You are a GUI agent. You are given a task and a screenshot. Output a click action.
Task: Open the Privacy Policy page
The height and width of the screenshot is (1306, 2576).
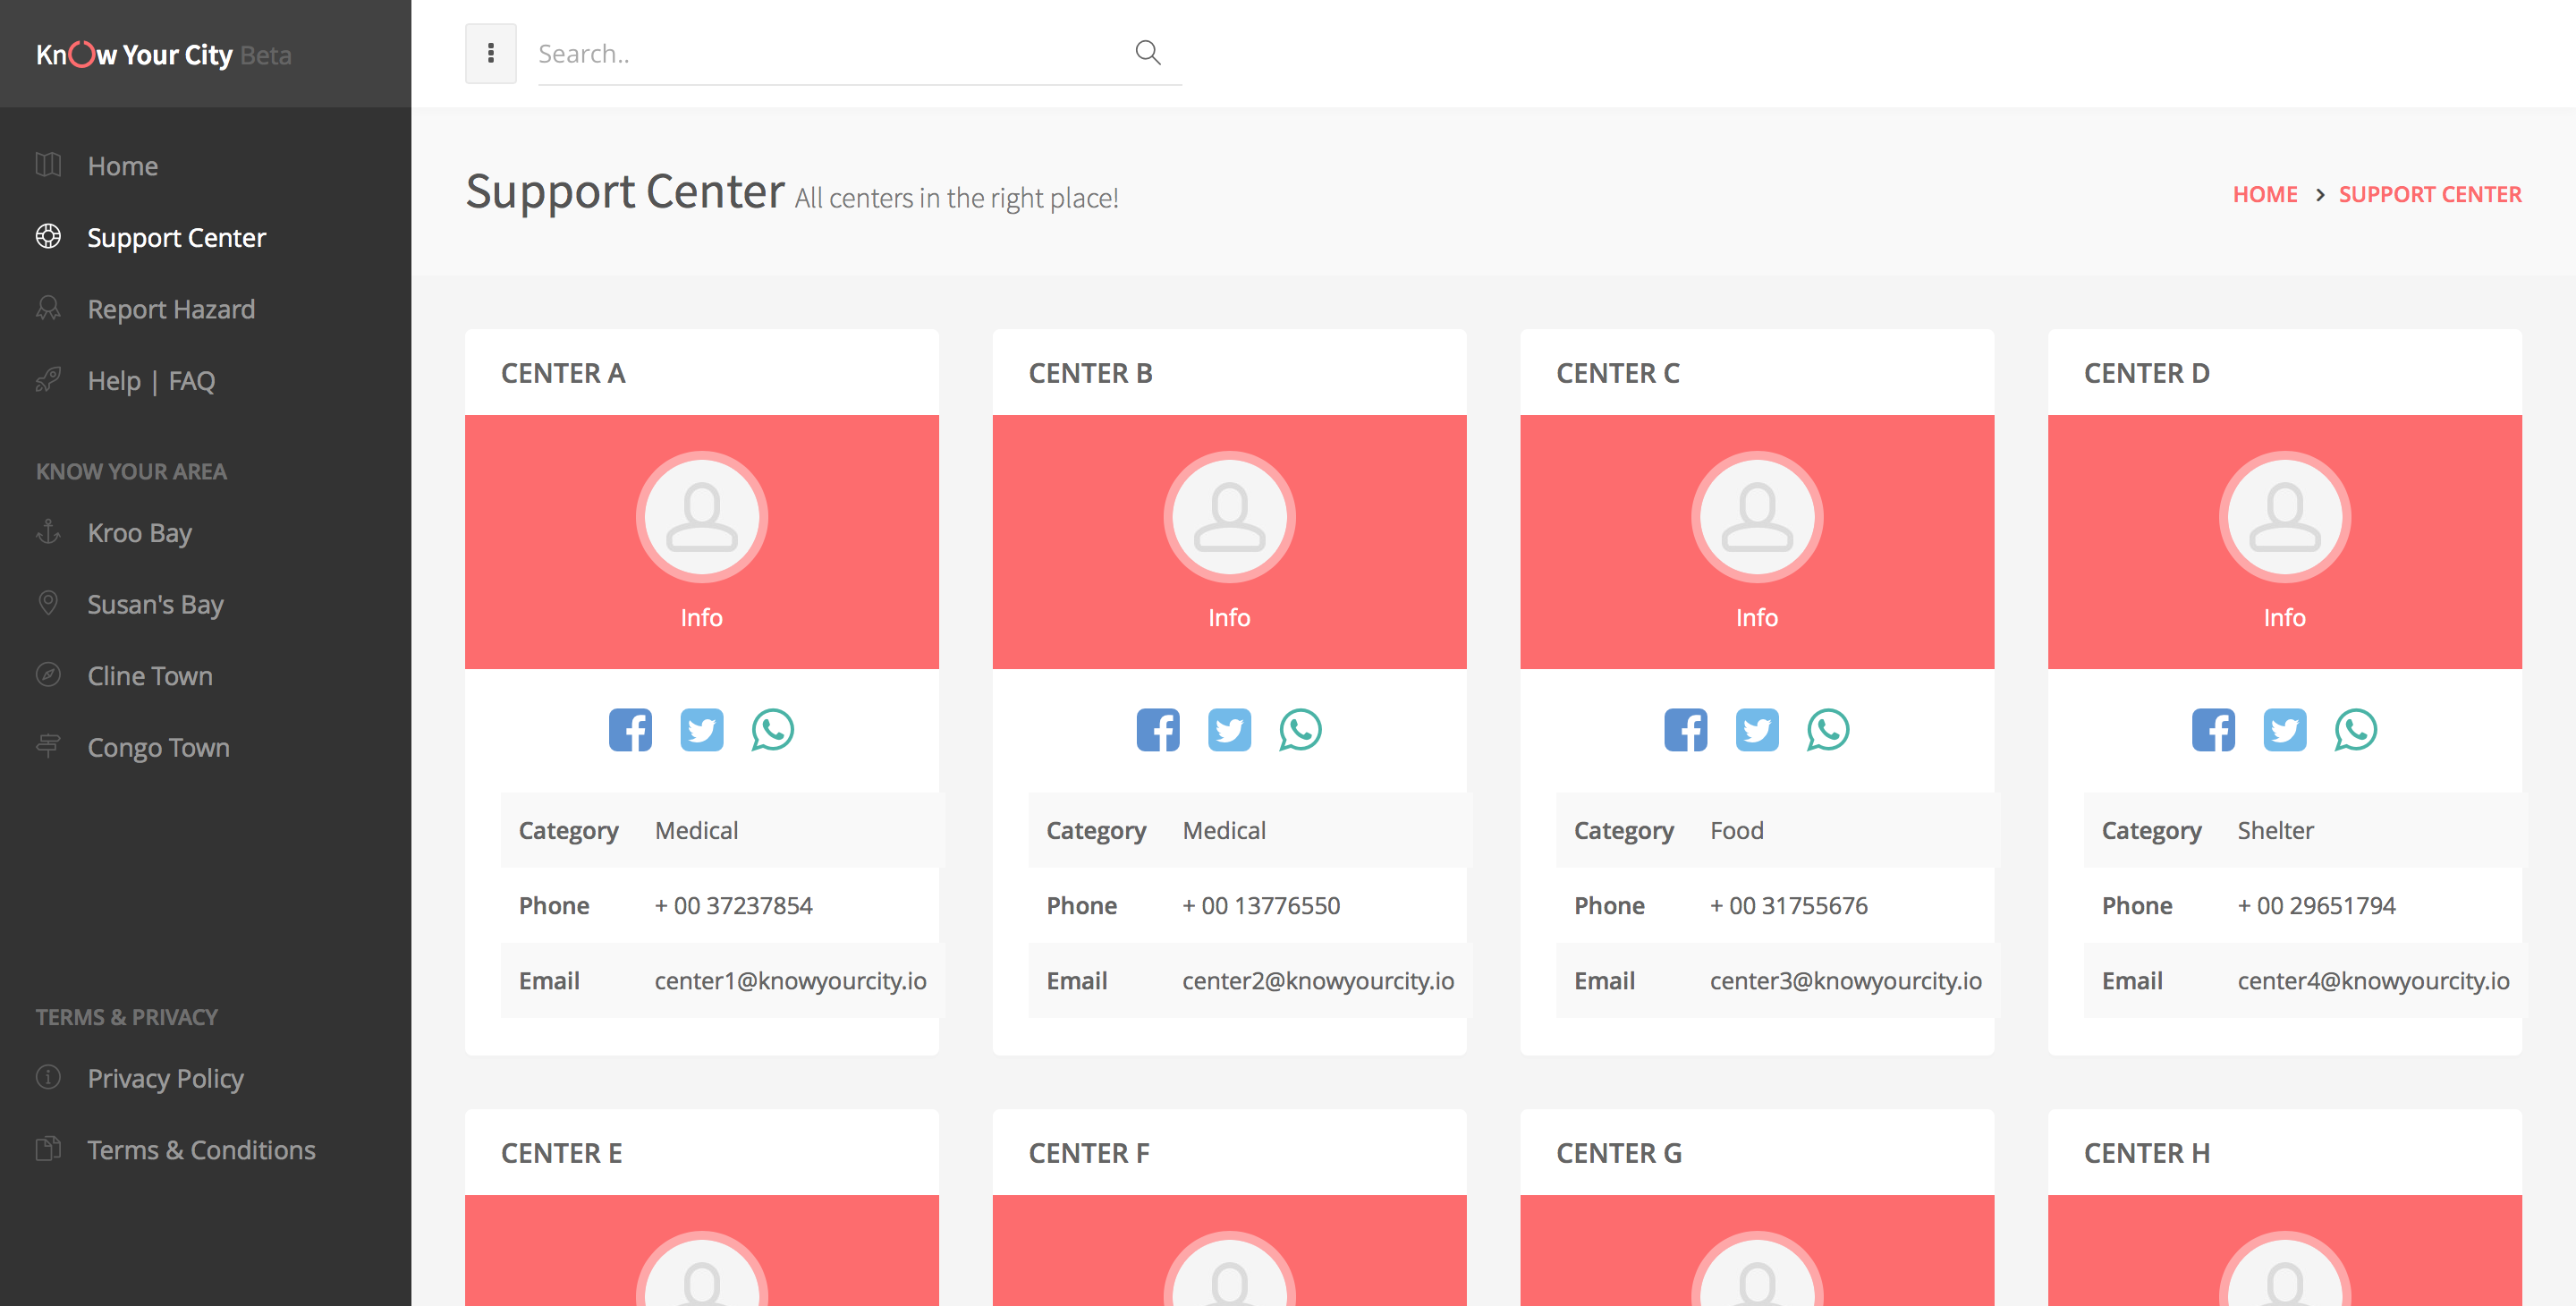(165, 1078)
